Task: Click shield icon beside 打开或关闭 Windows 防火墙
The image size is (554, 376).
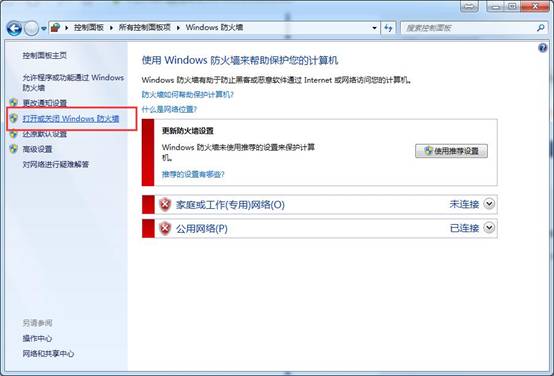Action: (x=13, y=118)
